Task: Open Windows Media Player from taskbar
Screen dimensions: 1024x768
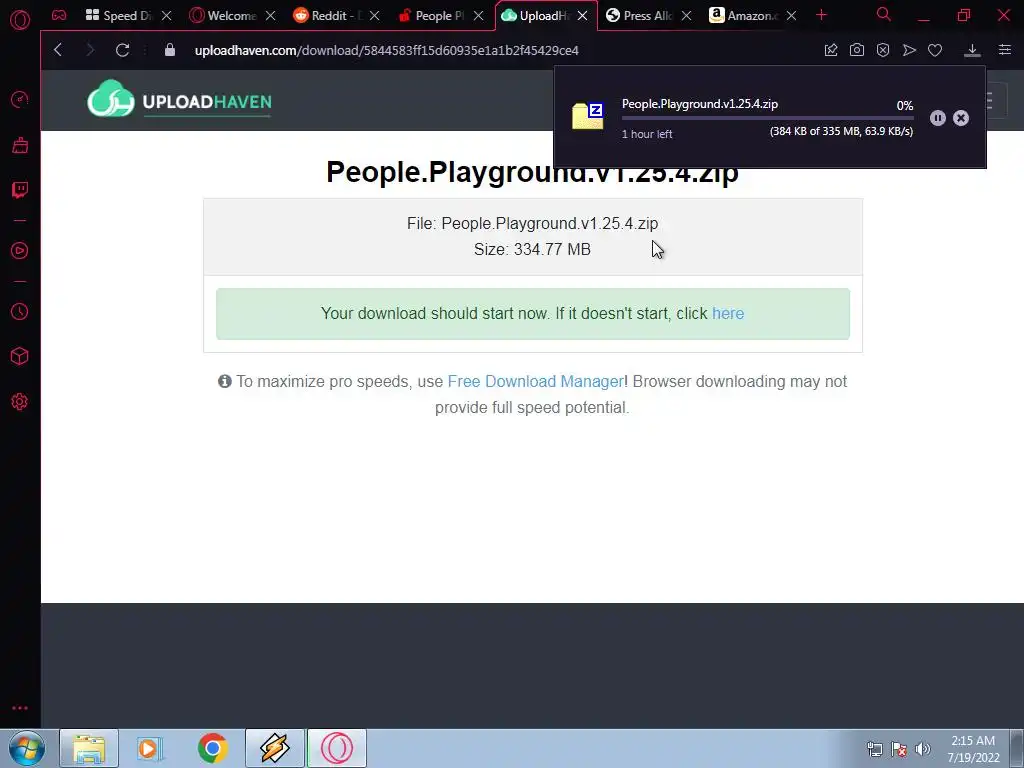Action: (x=150, y=748)
